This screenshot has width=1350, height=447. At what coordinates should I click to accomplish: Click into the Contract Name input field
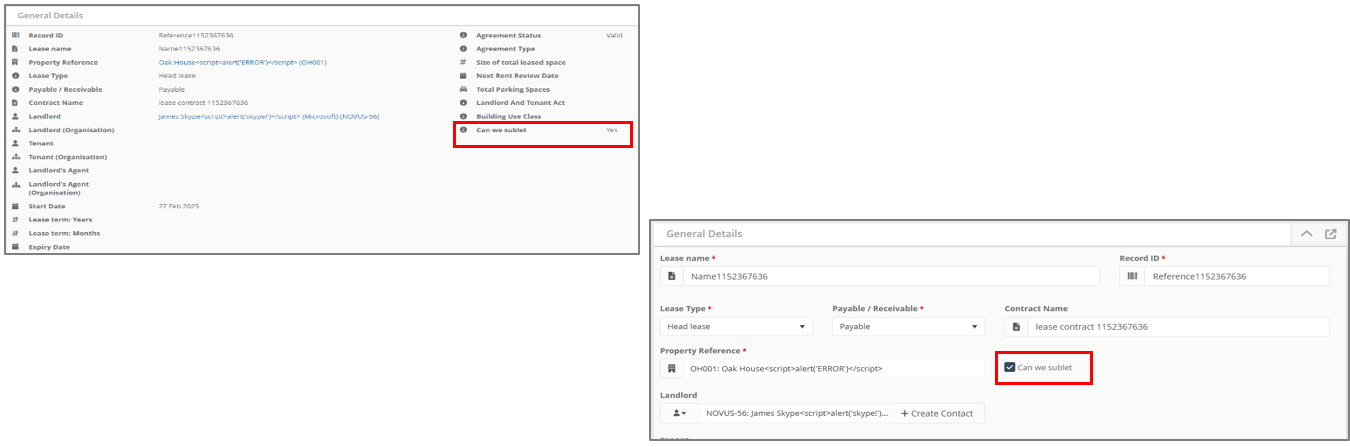(1178, 326)
